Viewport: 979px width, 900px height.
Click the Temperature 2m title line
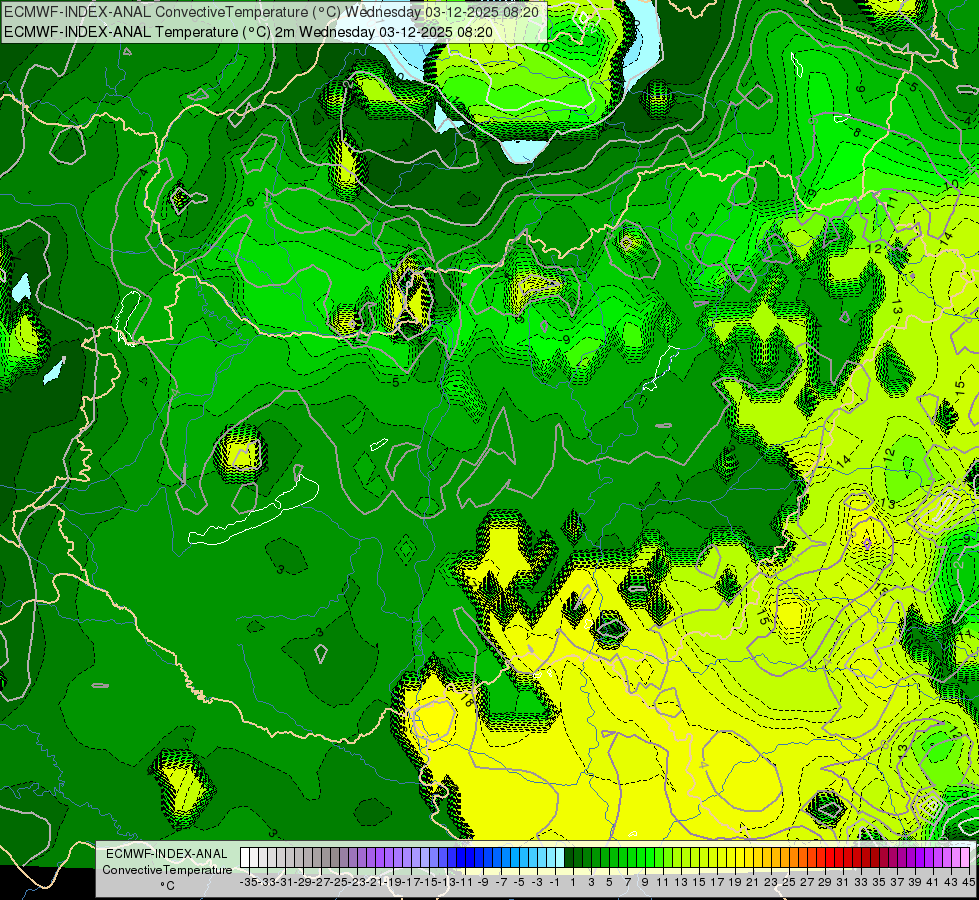(248, 32)
